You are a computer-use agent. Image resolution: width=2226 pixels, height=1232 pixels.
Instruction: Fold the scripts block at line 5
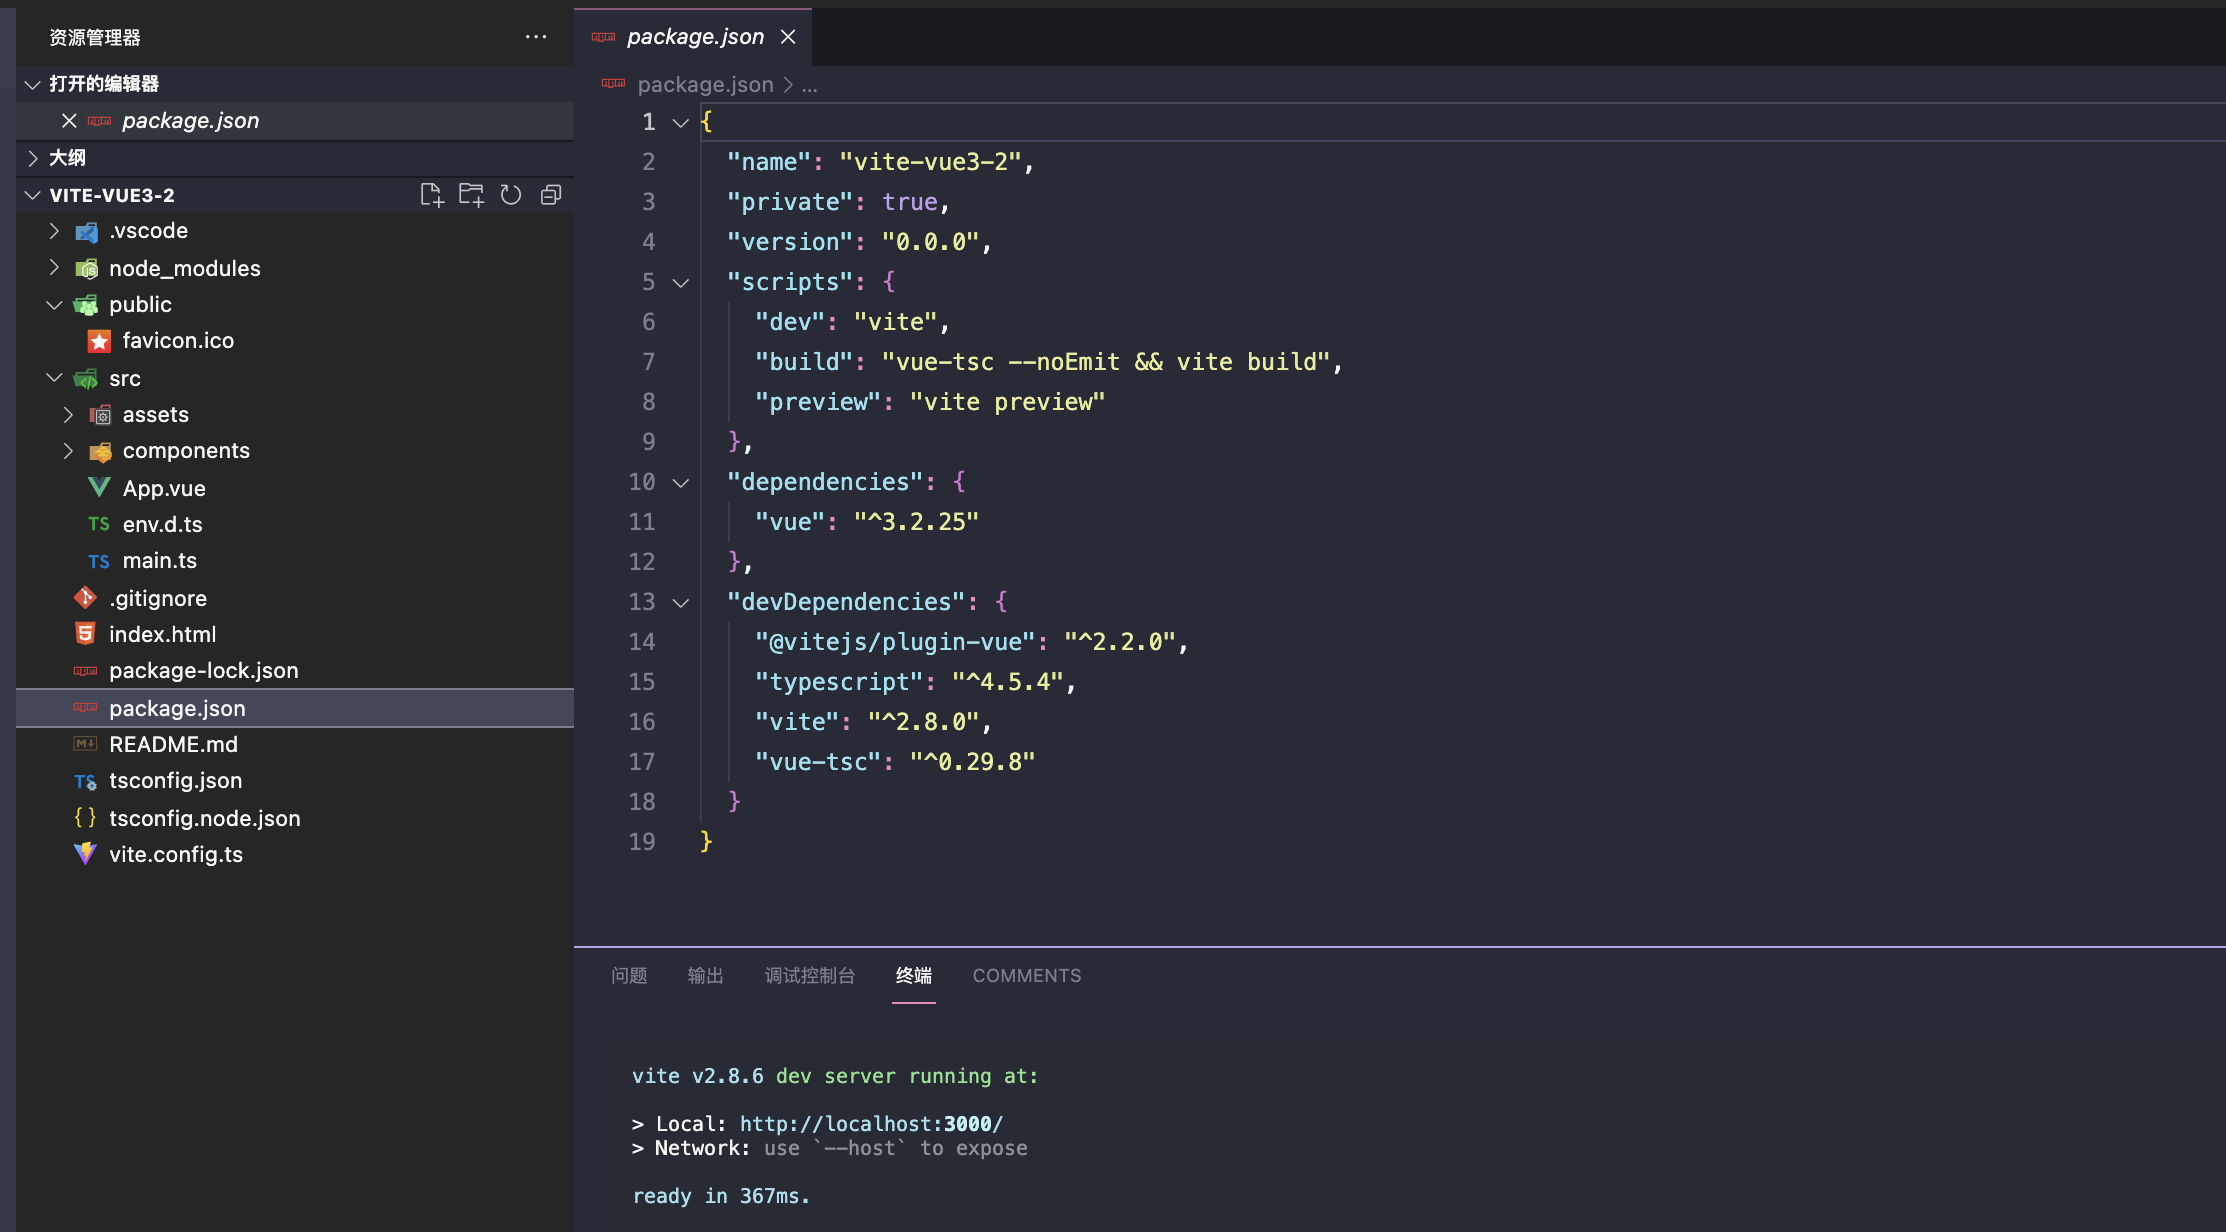pos(681,283)
